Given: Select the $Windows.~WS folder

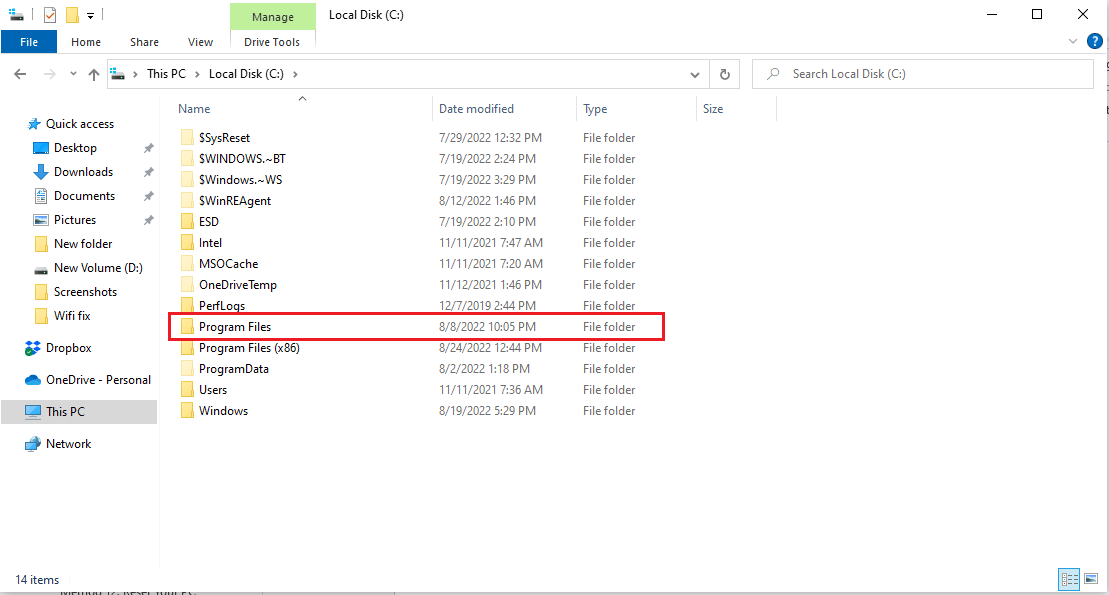Looking at the screenshot, I should (240, 180).
